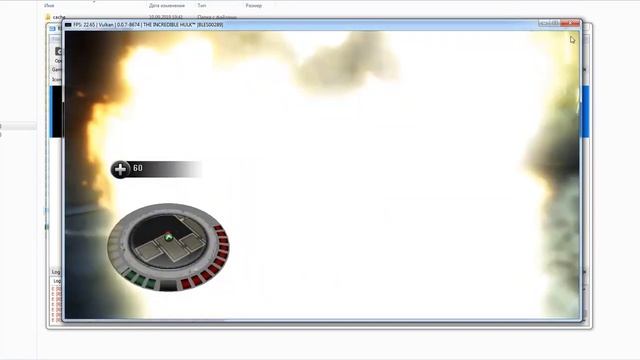
Task: Close the Incredible Hulk game window
Action: 571,23
